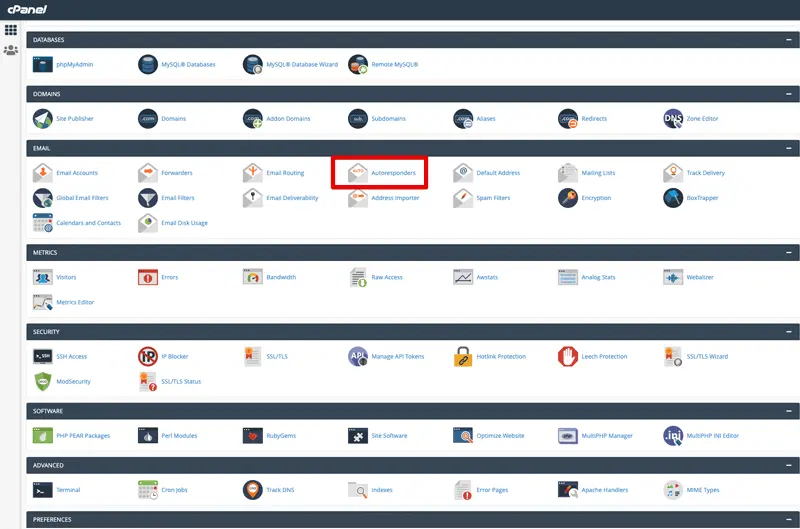The width and height of the screenshot is (800, 529).
Task: Open the Forwarders icon
Action: point(148,173)
